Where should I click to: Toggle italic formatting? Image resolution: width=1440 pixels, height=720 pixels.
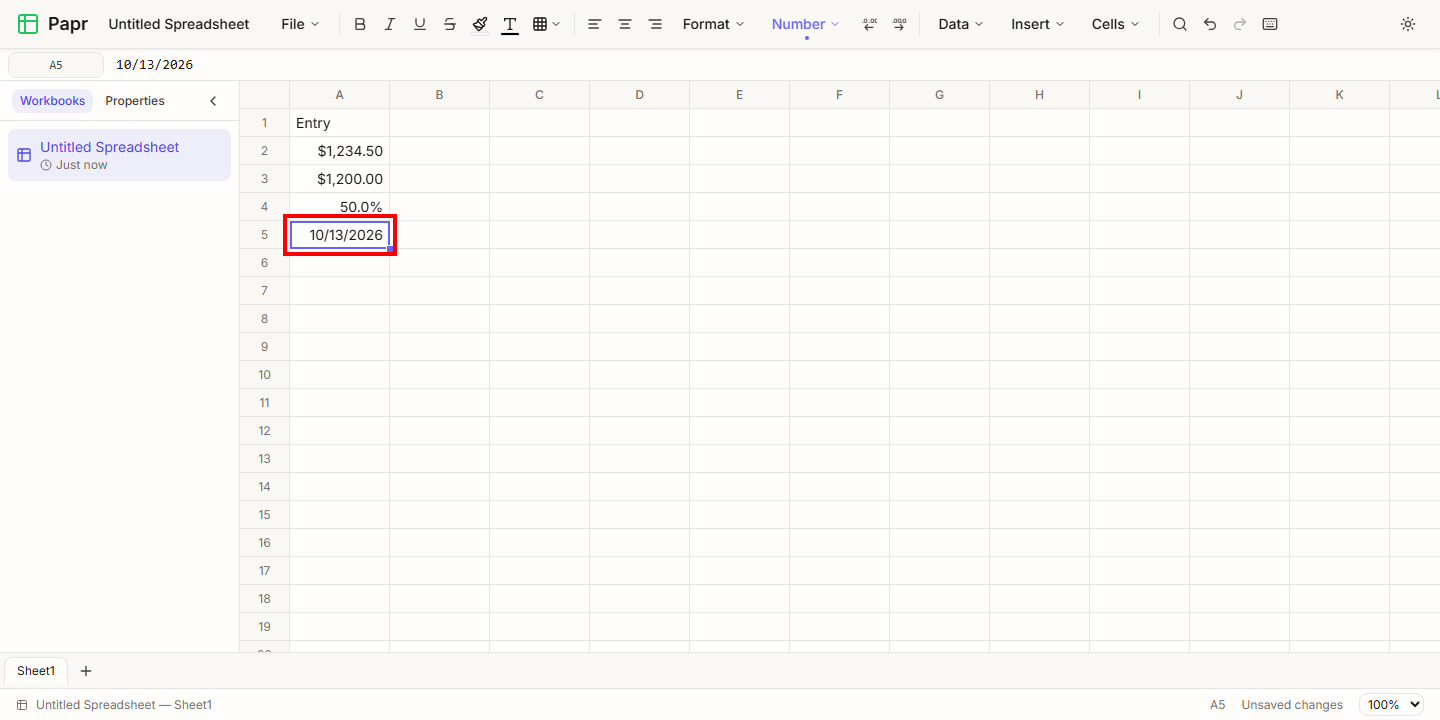click(x=390, y=24)
